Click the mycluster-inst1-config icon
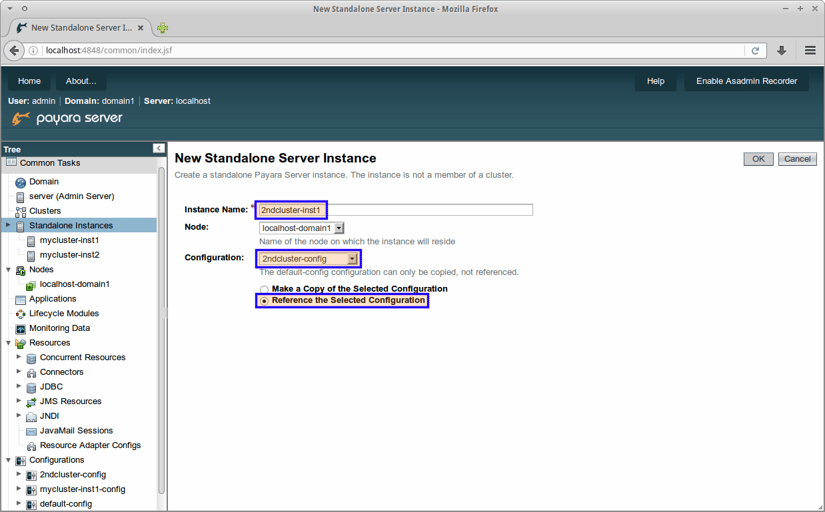Screen dimensions: 825x512 [x=31, y=490]
